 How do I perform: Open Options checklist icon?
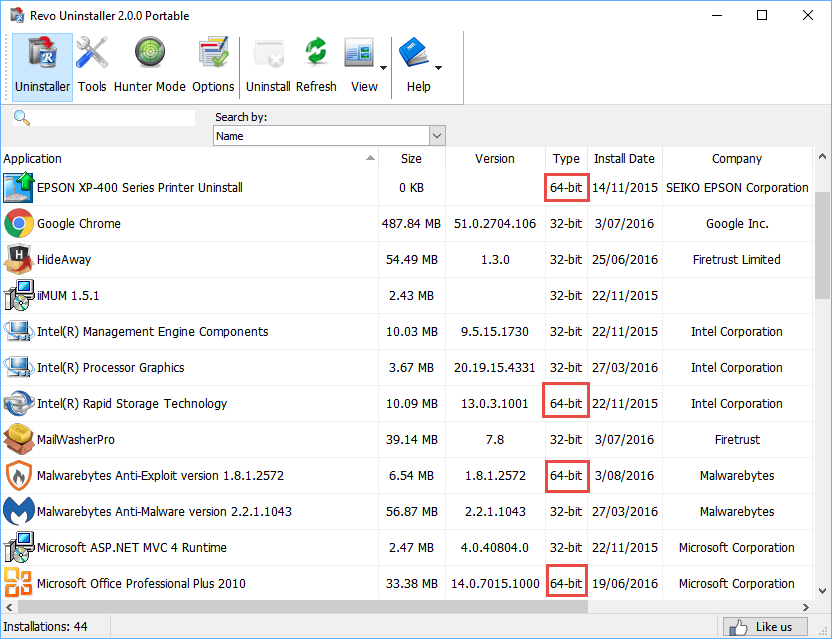pyautogui.click(x=213, y=52)
